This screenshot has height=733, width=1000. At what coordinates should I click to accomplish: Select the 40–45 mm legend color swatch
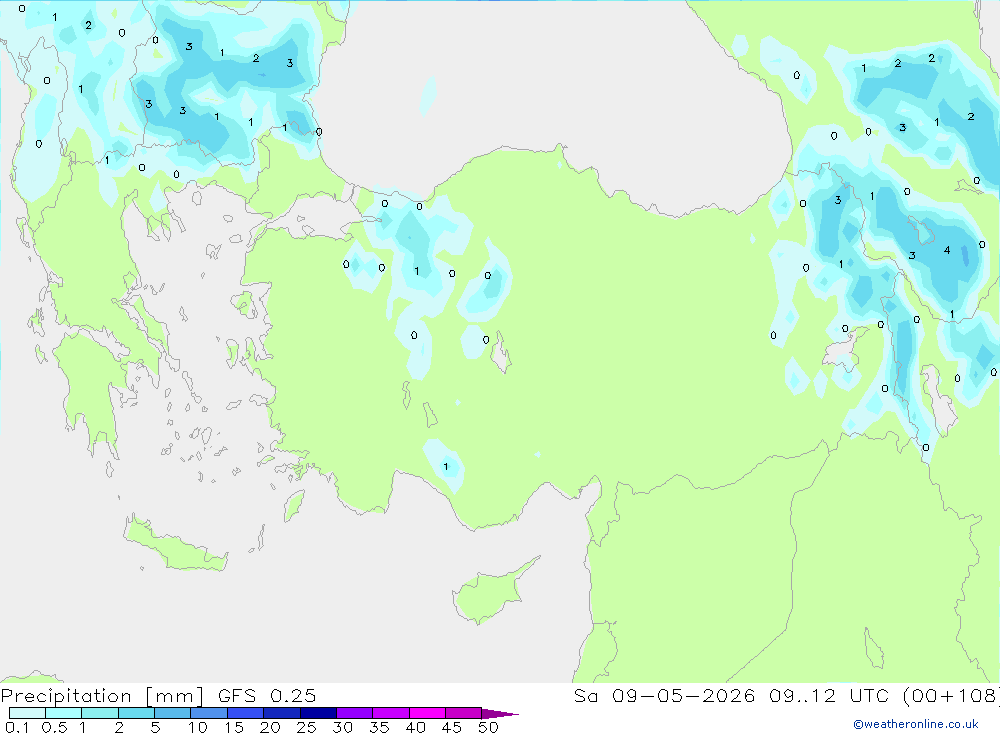tap(427, 713)
